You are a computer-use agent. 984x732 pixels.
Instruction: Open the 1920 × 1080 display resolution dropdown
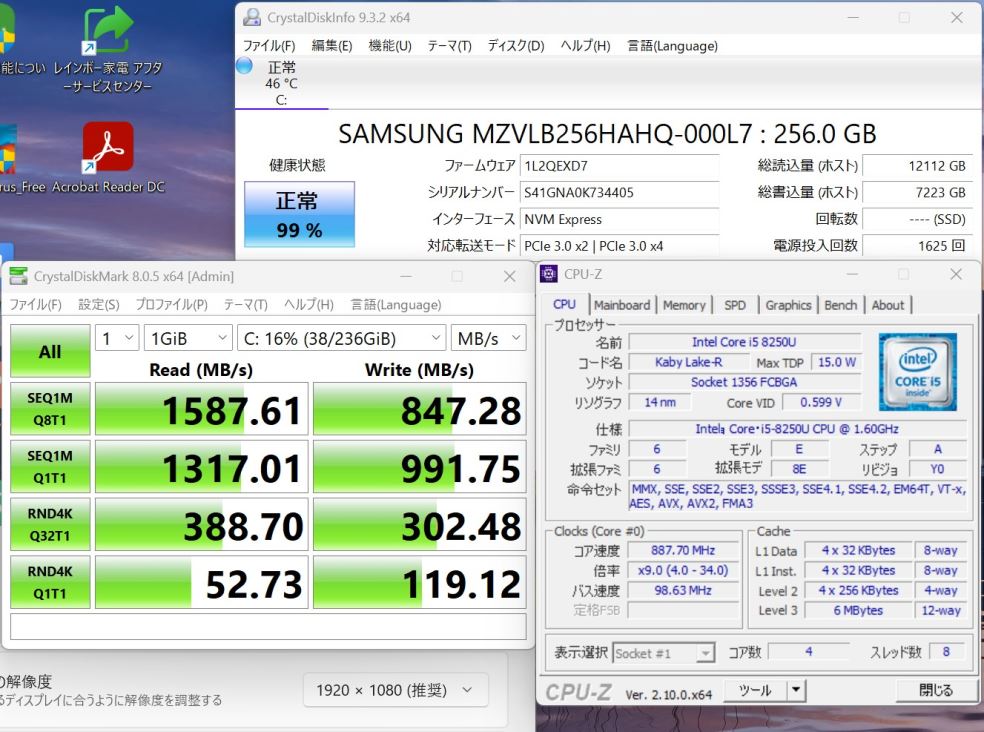click(x=395, y=691)
